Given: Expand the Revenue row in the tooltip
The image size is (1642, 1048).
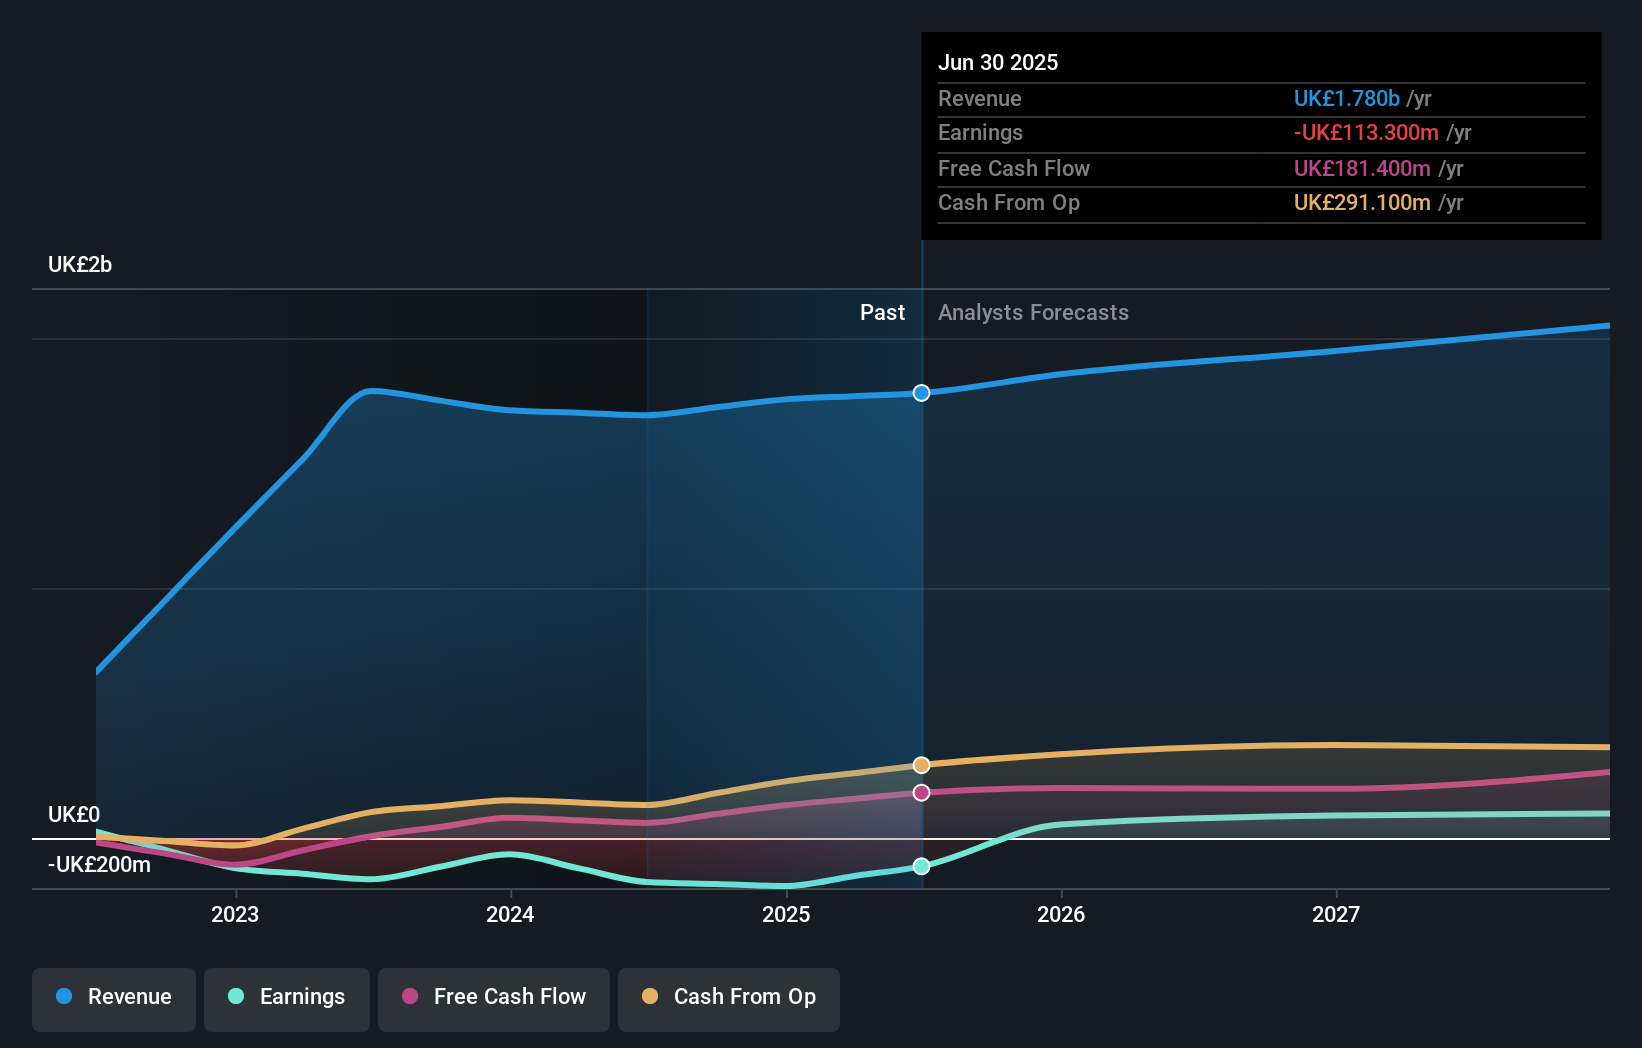Looking at the screenshot, I should 980,99.
